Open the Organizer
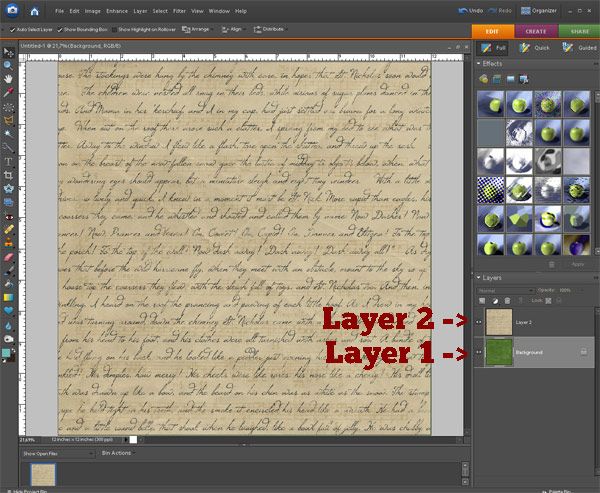The image size is (600, 493). 538,11
